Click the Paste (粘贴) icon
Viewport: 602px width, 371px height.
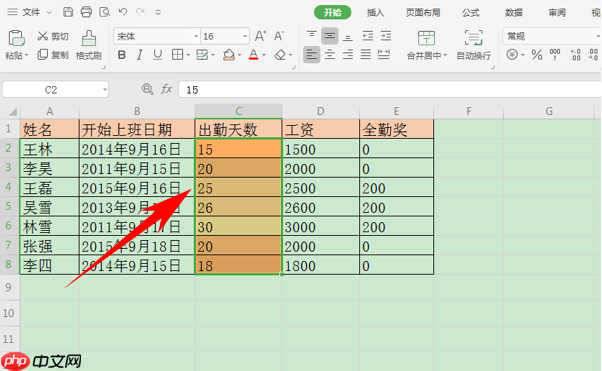point(16,38)
